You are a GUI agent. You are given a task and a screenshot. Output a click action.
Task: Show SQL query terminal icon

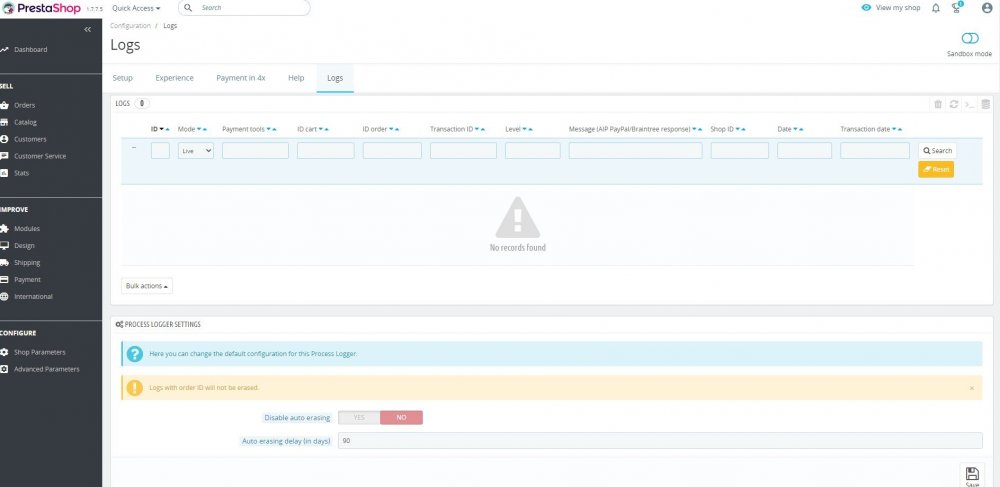click(970, 104)
